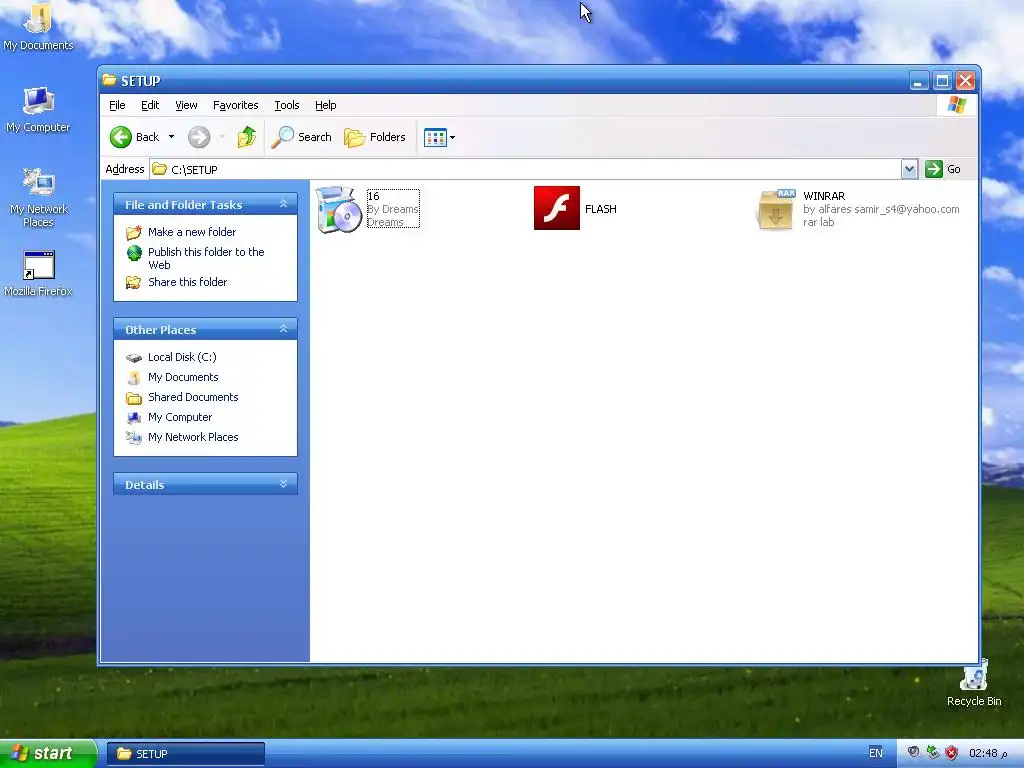This screenshot has height=768, width=1024.
Task: Click the My Computer desktop icon
Action: click(38, 110)
